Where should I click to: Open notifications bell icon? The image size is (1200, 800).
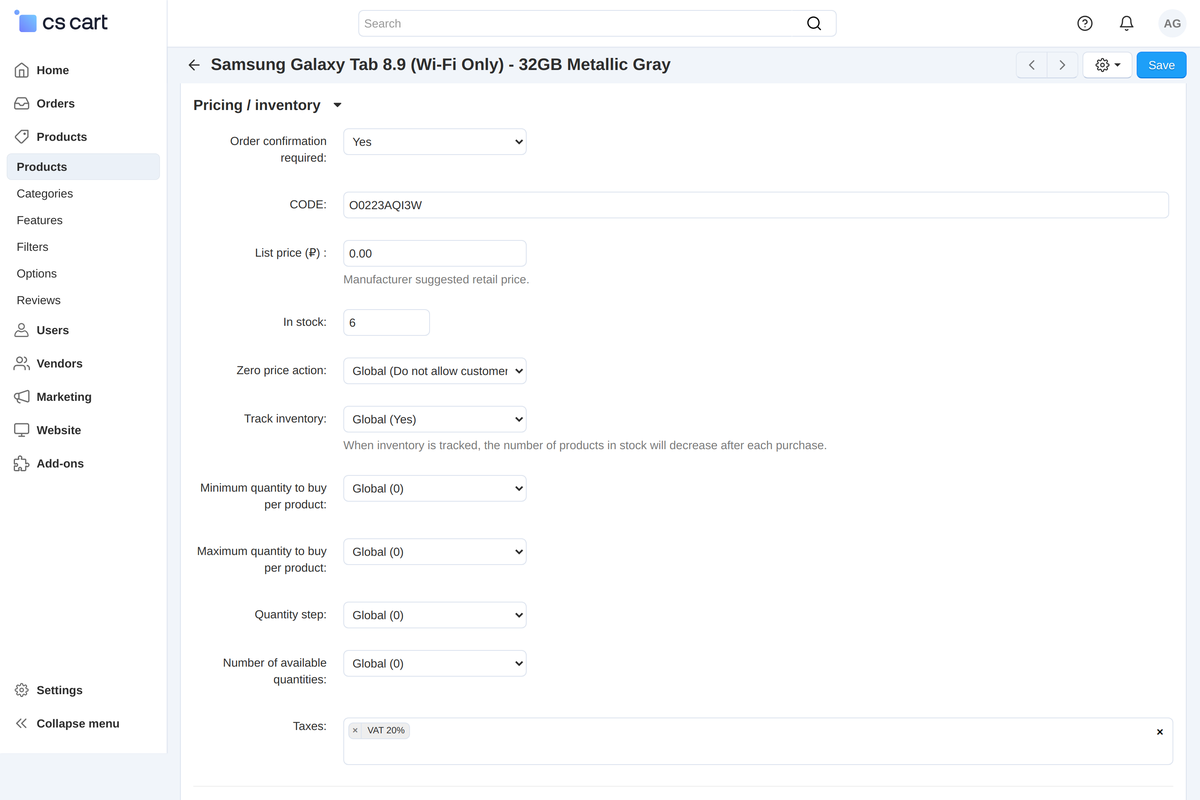pos(1126,24)
